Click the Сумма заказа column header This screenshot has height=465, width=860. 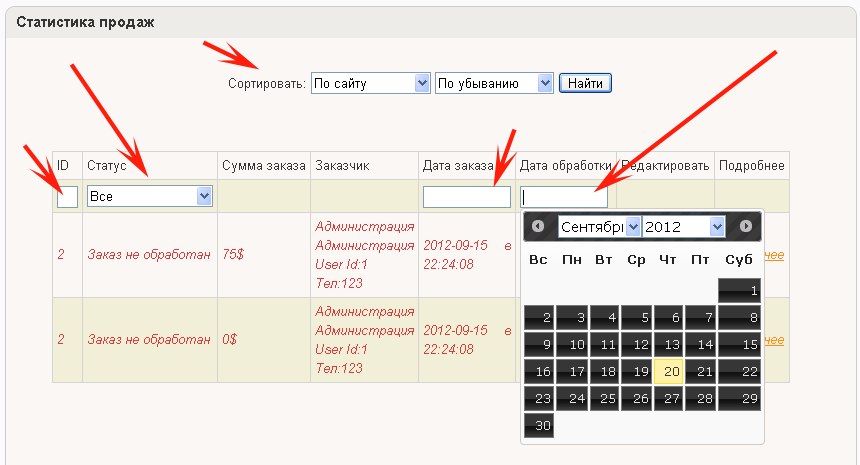tap(263, 166)
